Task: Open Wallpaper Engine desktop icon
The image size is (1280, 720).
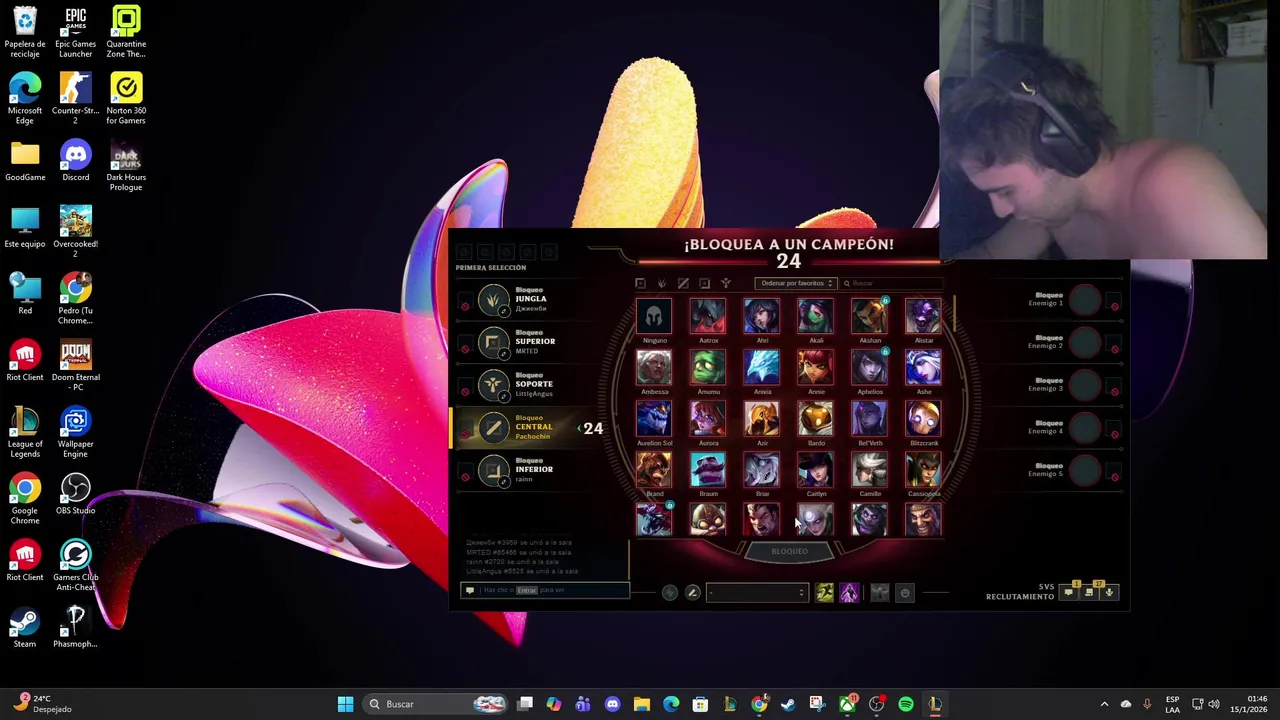Action: click(x=75, y=432)
